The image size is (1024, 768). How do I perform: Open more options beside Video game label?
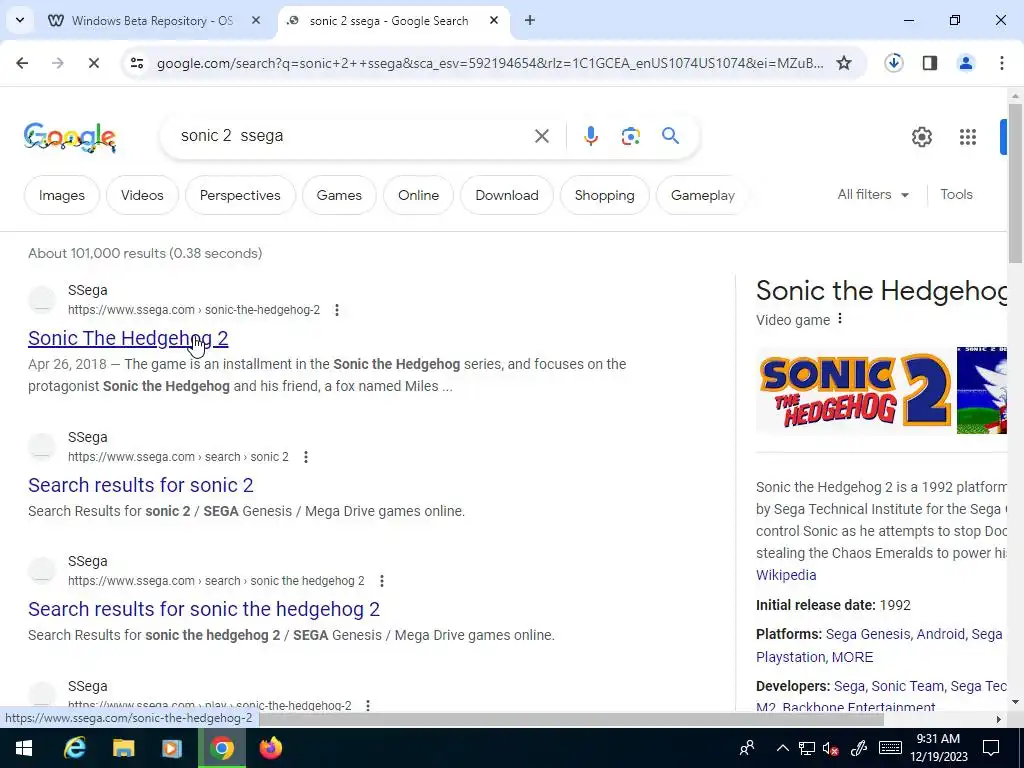(x=840, y=319)
